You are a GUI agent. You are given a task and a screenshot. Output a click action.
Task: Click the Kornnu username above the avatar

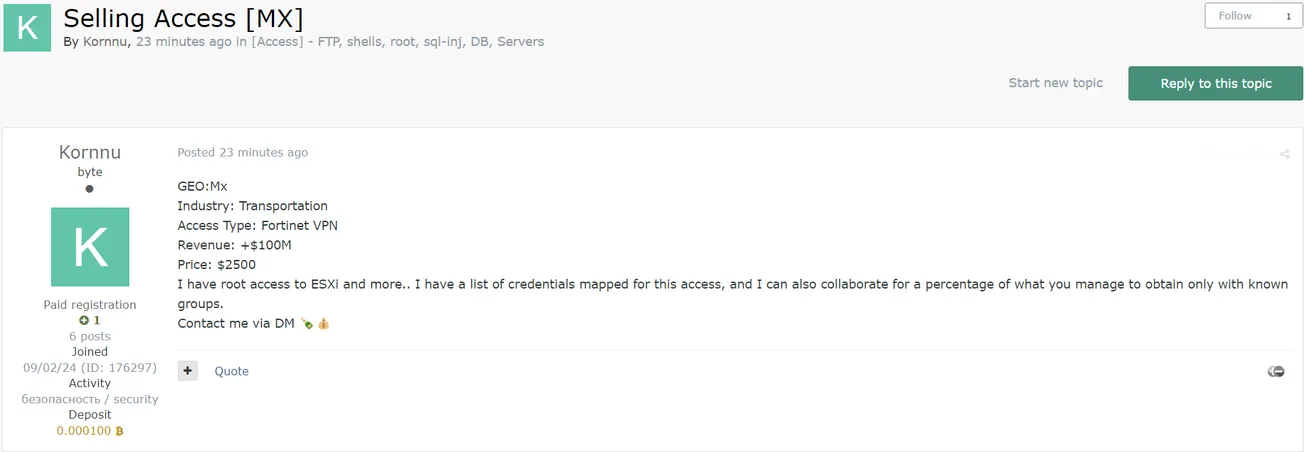[90, 152]
